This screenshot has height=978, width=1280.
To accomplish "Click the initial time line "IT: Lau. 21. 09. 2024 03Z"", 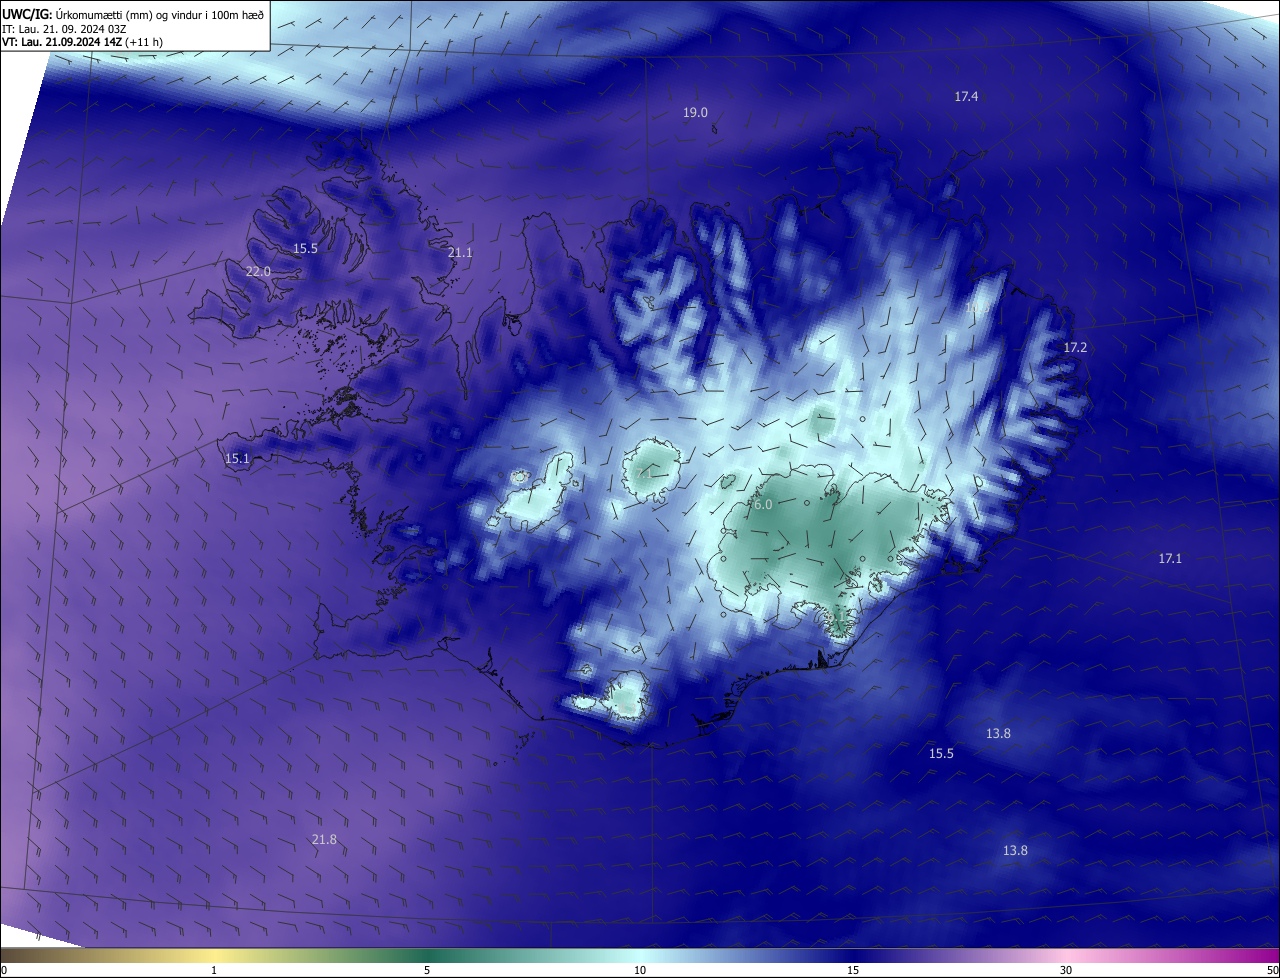I will coord(64,28).
